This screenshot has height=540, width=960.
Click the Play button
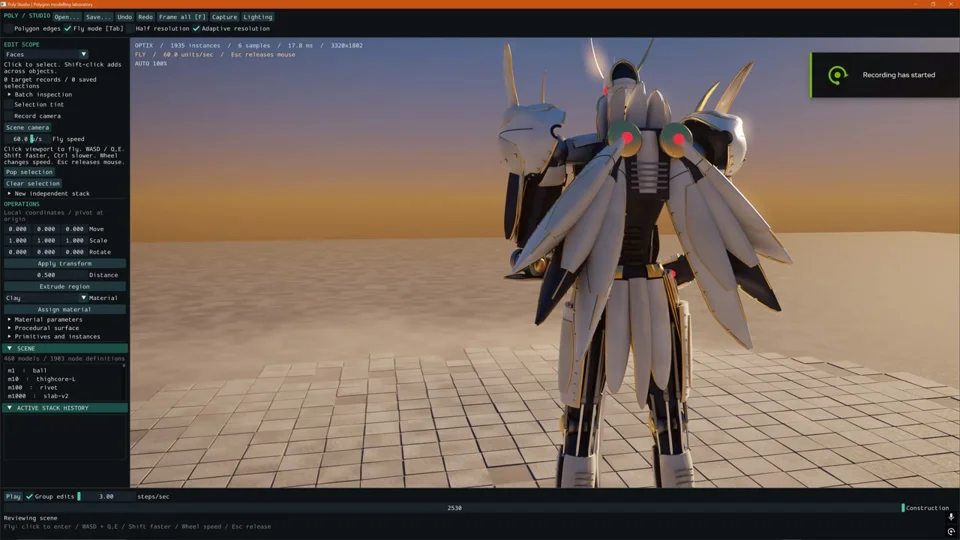(13, 497)
